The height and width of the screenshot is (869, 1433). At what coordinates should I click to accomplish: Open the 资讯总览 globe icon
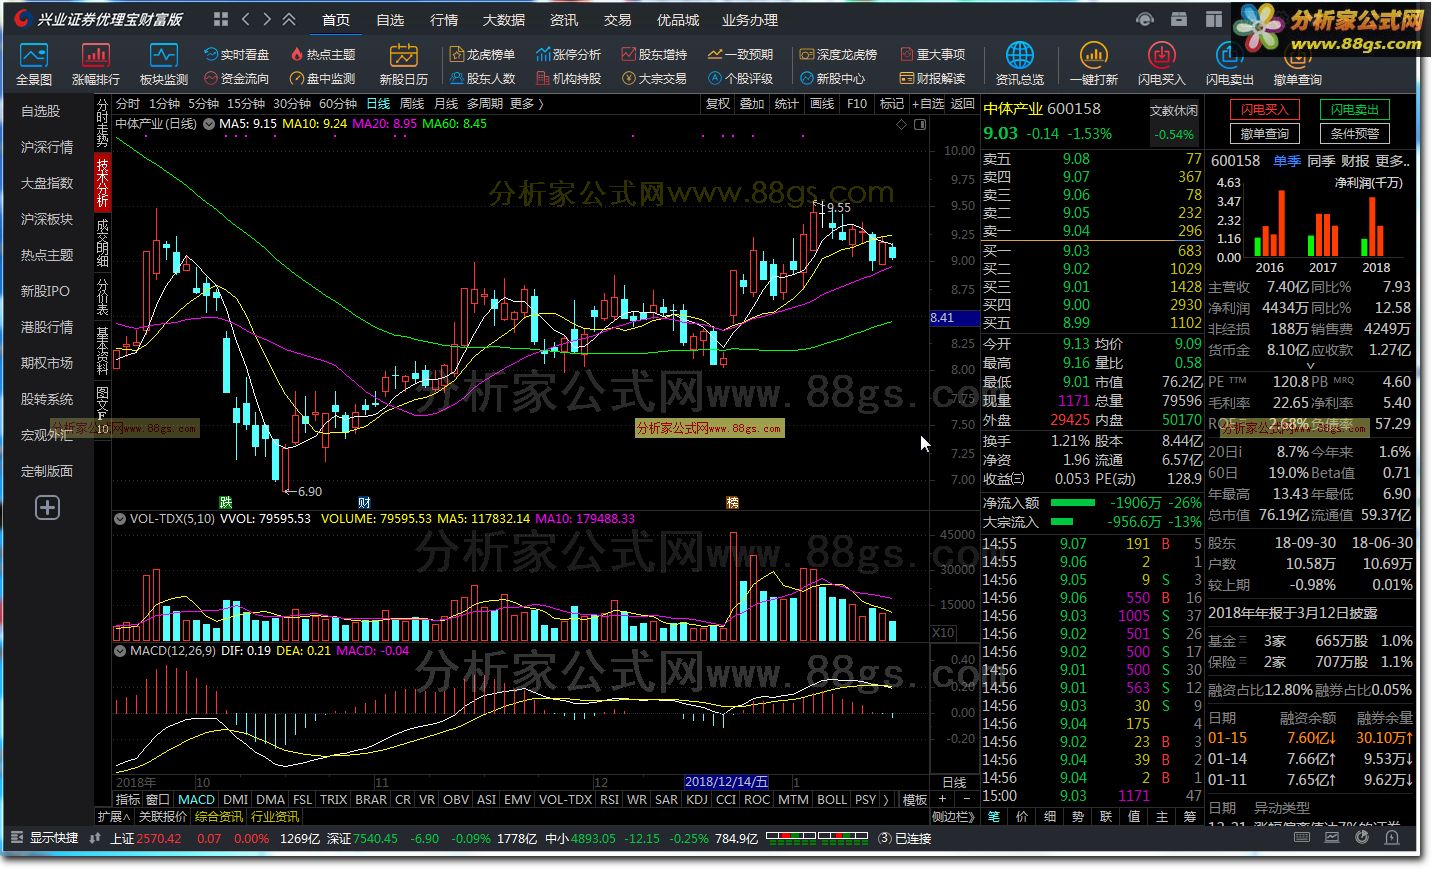[1019, 64]
